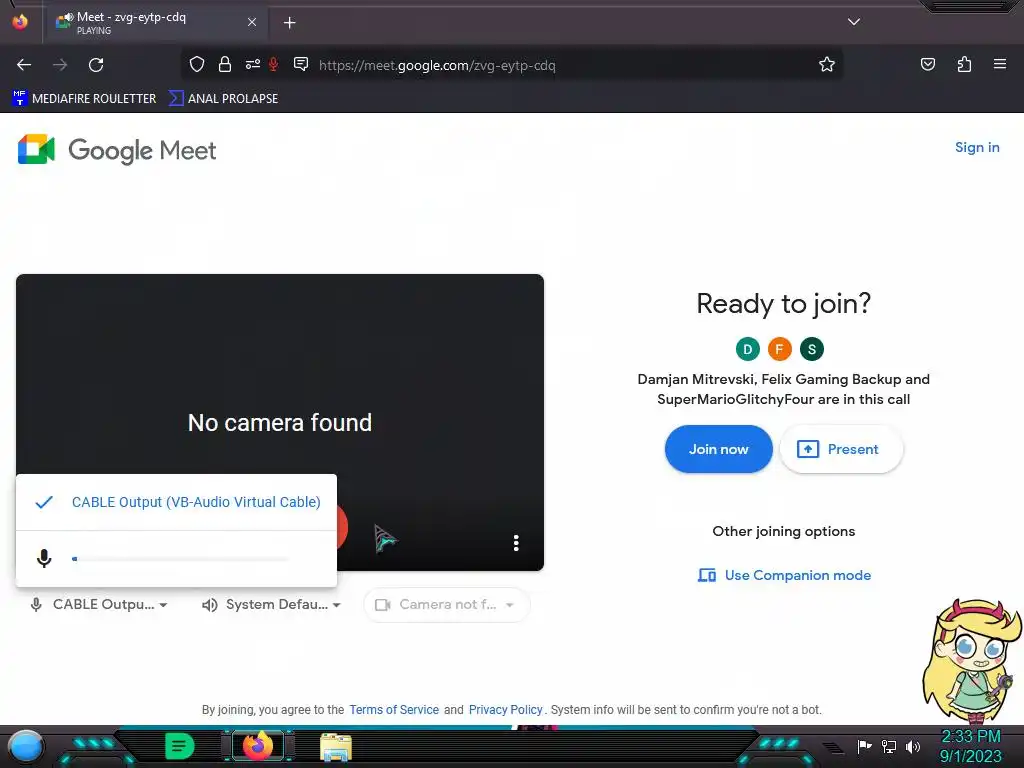The width and height of the screenshot is (1024, 768).
Task: Click participant avatar D
Action: 748,349
